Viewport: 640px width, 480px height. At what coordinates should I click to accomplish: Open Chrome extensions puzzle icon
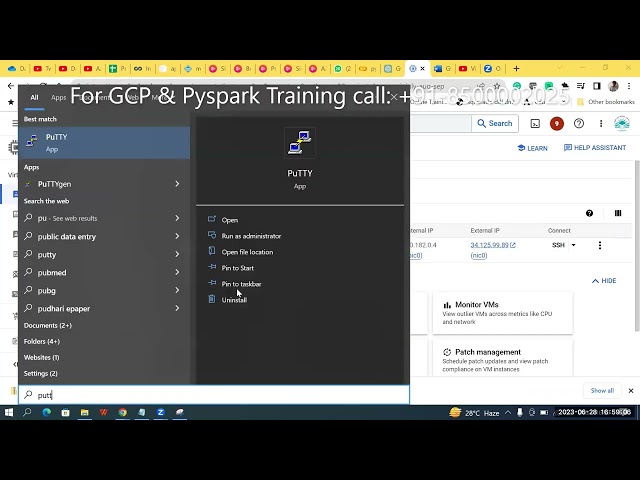click(565, 86)
